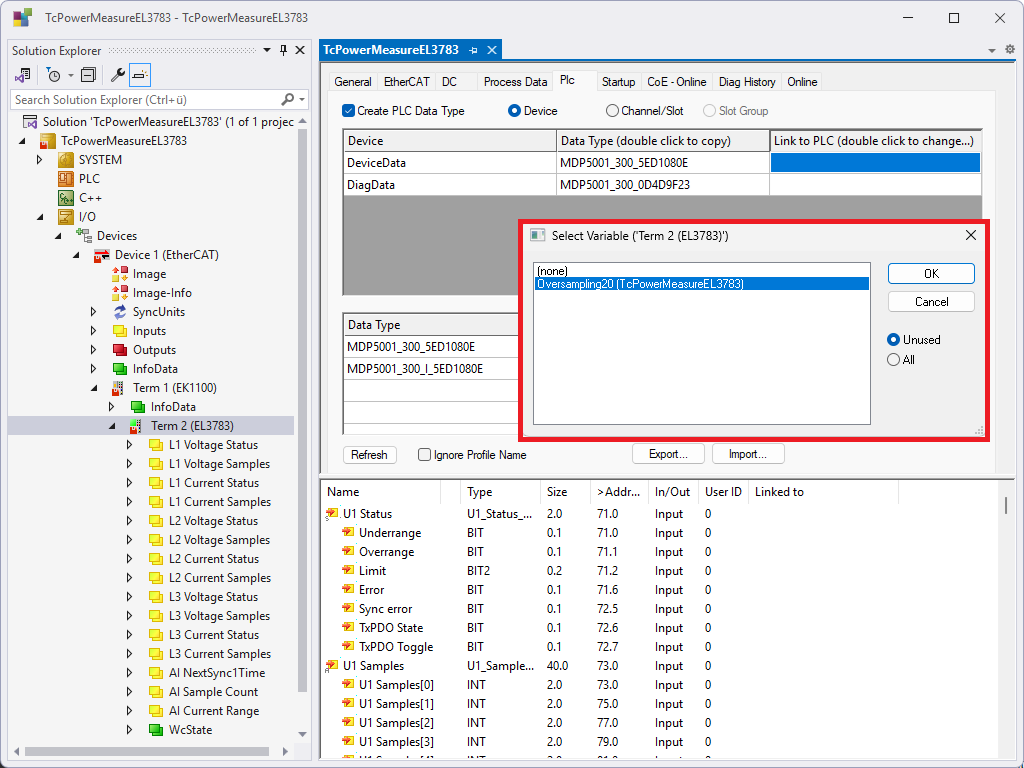The width and height of the screenshot is (1024, 768).
Task: Expand the SYSTEM tree node
Action: 40,160
